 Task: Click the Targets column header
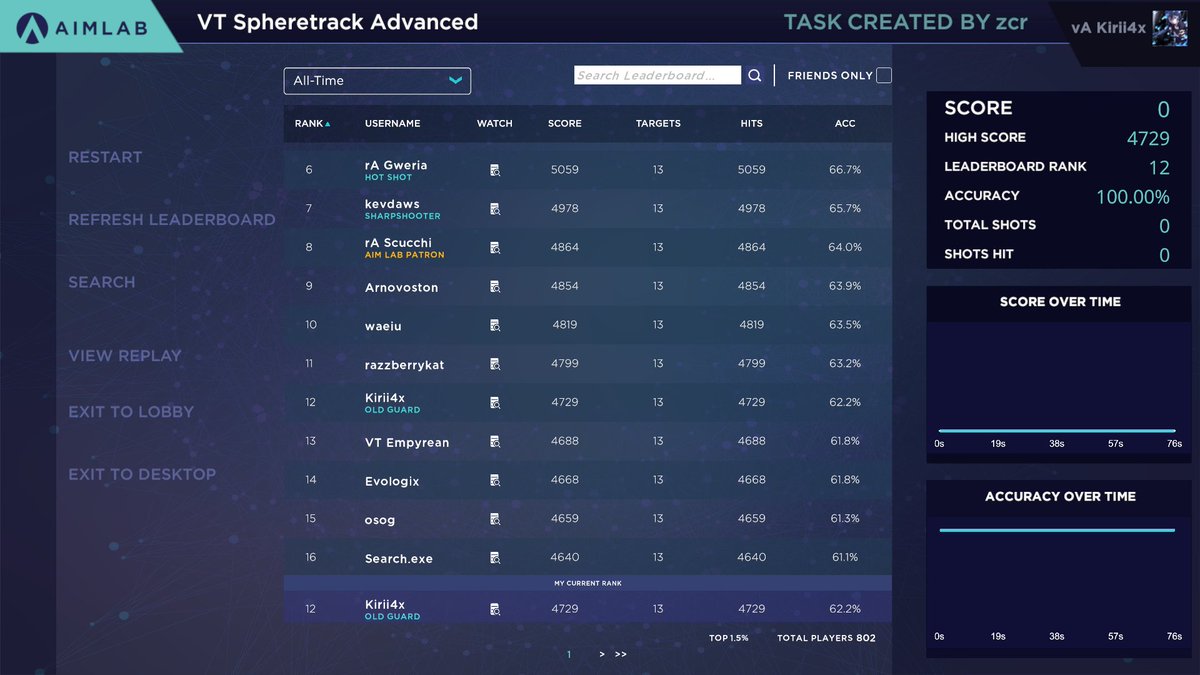click(x=658, y=124)
